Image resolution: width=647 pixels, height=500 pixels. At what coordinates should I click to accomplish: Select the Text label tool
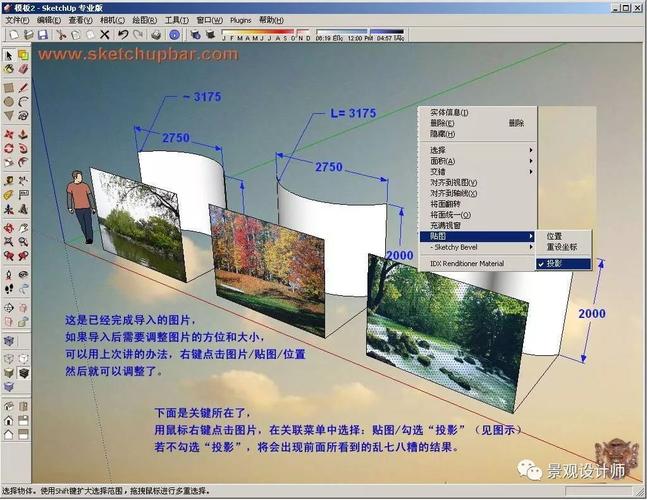(x=23, y=195)
